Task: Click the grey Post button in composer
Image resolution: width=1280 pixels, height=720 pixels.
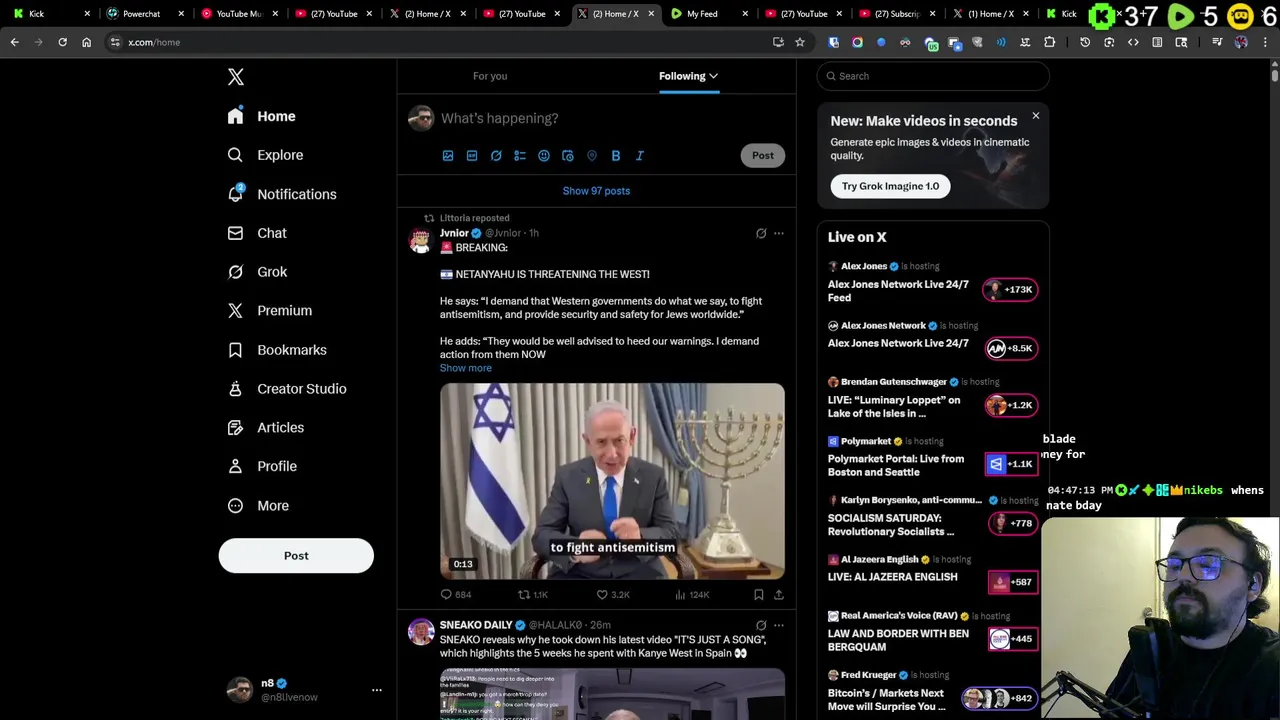Action: pyautogui.click(x=763, y=155)
